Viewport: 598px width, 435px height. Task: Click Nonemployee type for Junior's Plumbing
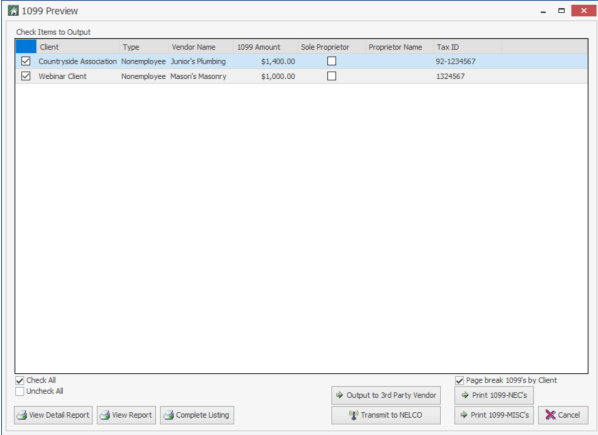click(x=143, y=61)
